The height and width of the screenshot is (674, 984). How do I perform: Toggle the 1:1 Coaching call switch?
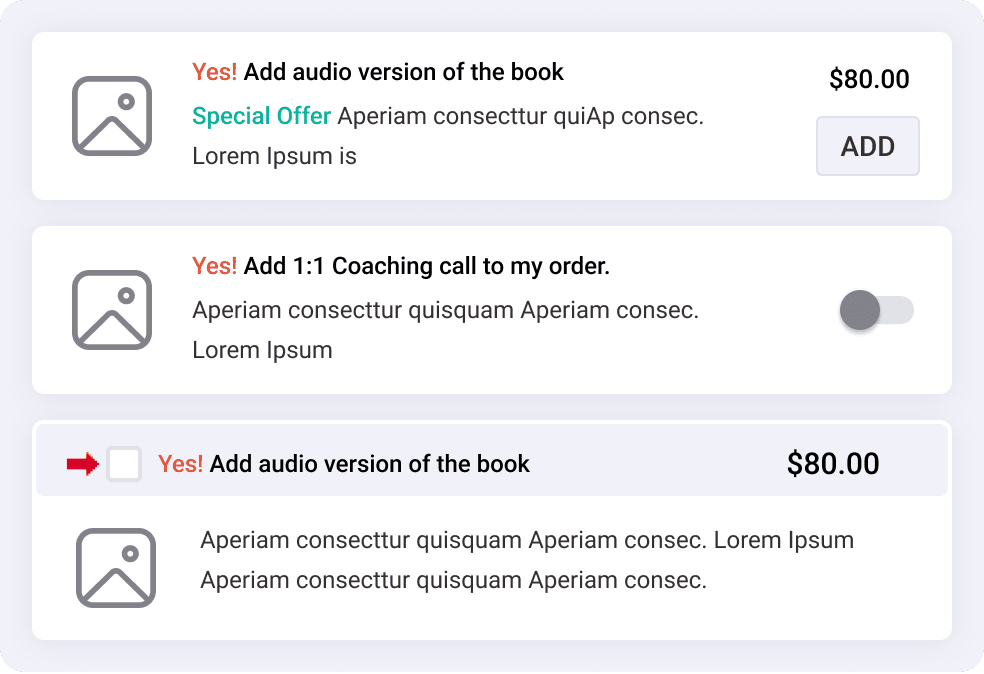(877, 310)
